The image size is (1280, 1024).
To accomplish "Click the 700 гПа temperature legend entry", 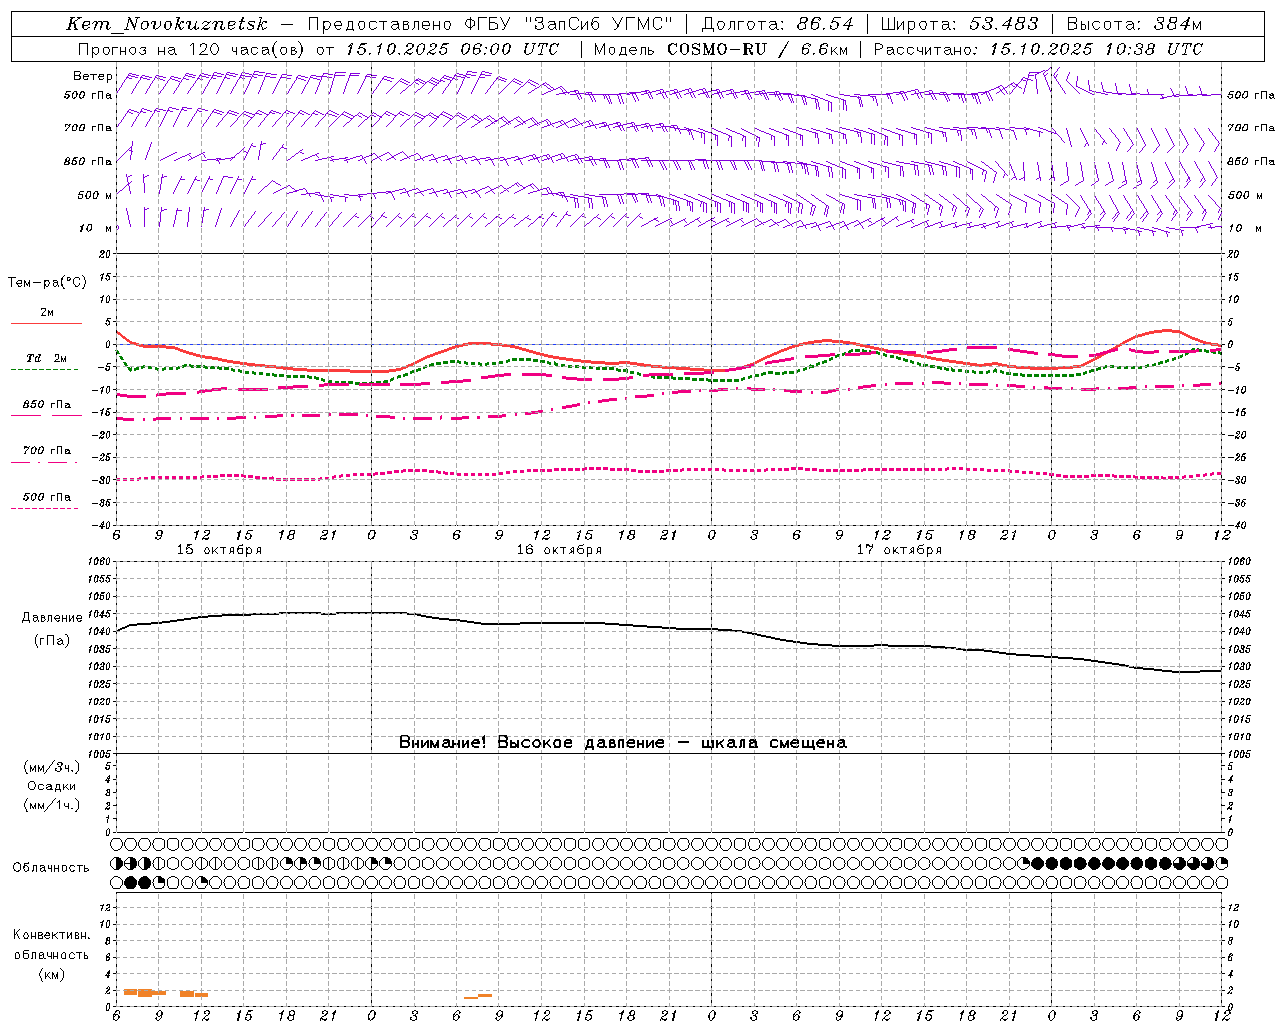I will pyautogui.click(x=47, y=450).
